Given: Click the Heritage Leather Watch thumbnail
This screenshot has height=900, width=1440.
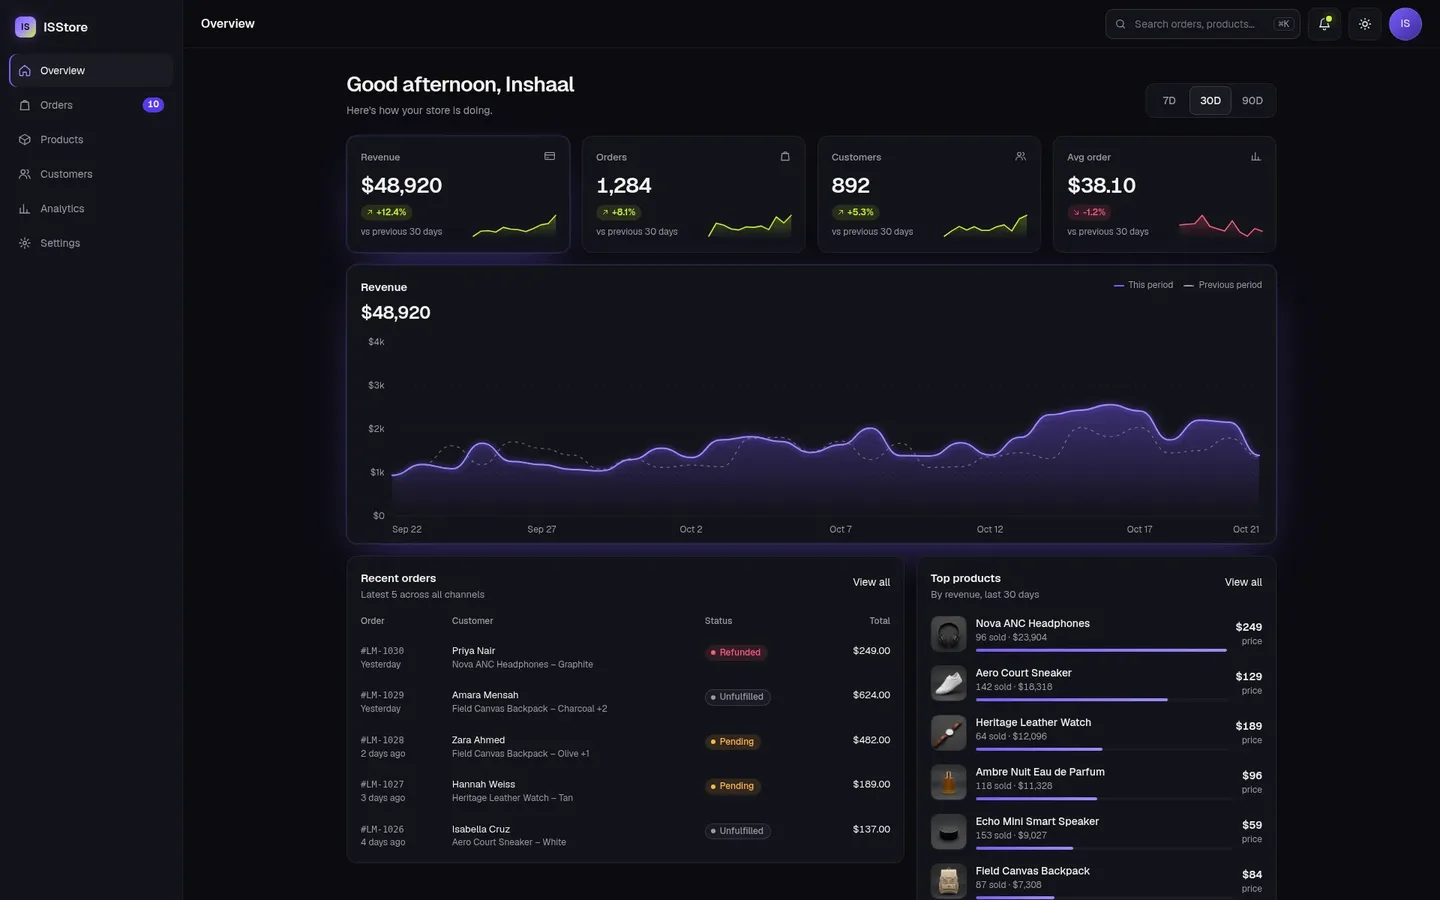Looking at the screenshot, I should [x=948, y=733].
